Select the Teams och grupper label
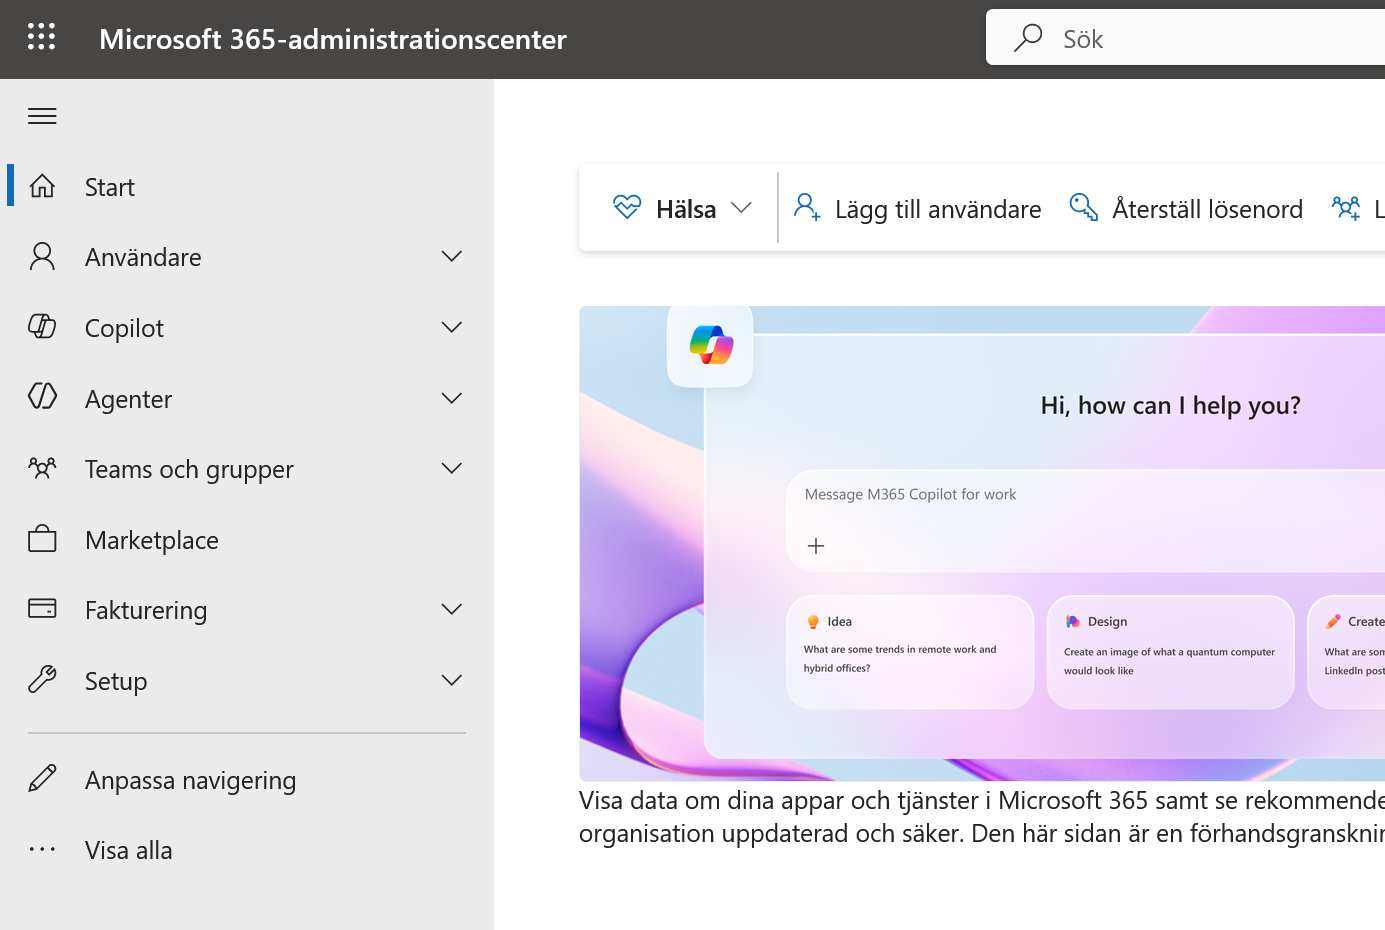 [189, 469]
